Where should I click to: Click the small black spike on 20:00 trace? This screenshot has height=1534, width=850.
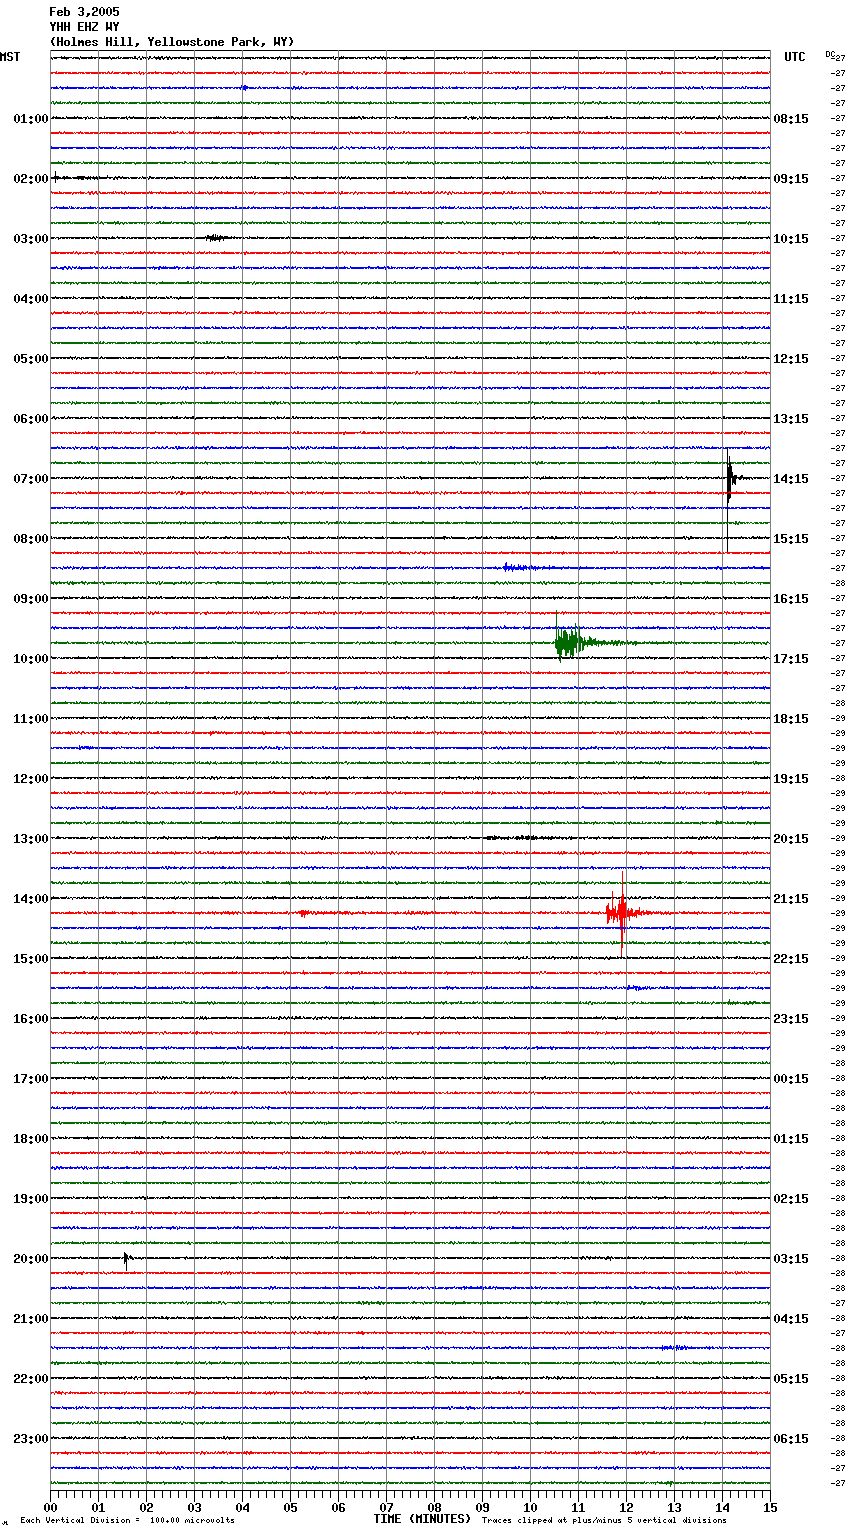[126, 1259]
